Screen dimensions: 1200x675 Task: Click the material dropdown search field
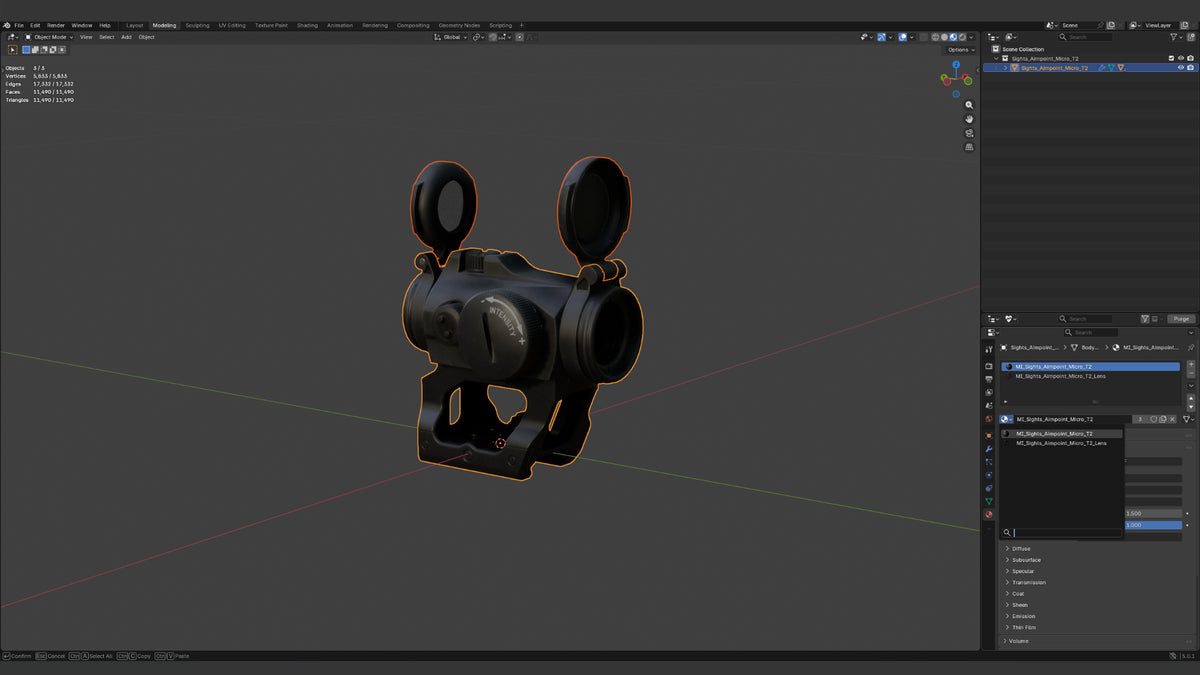(x=1061, y=533)
